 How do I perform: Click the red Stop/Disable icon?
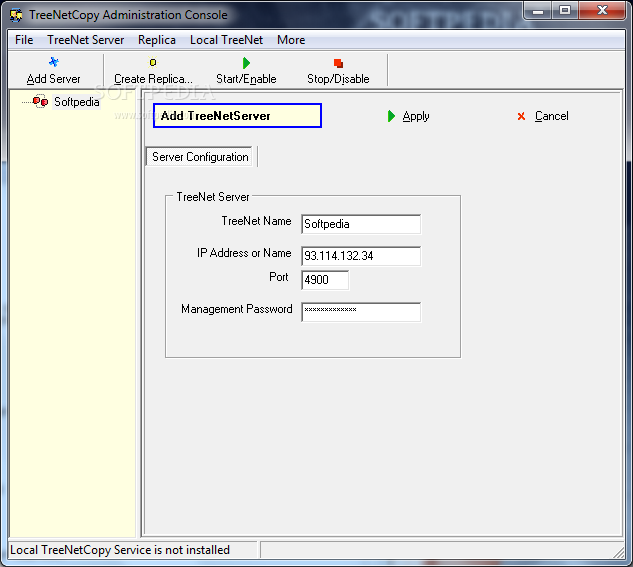point(338,63)
